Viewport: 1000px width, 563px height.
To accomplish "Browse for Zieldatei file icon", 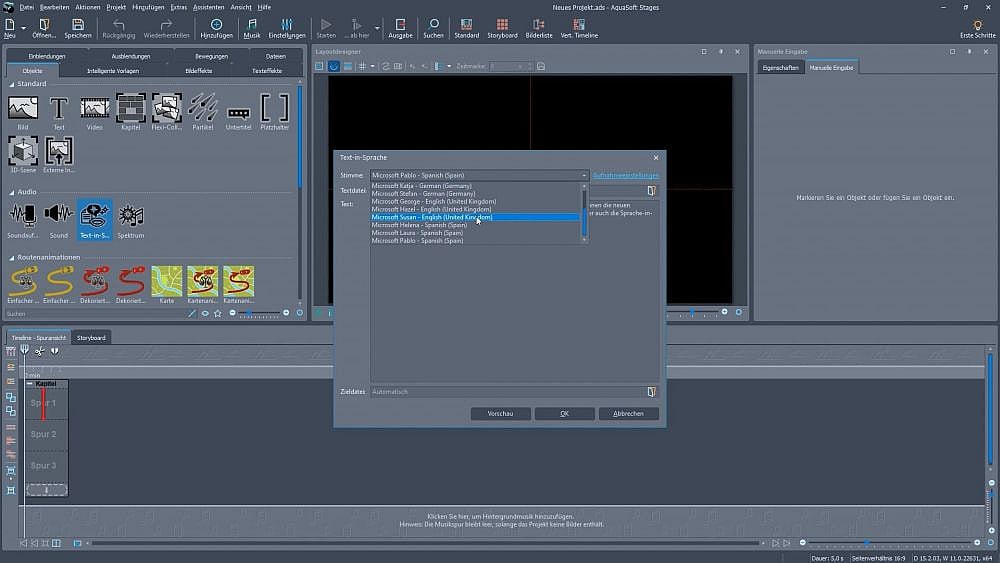I will pos(651,392).
